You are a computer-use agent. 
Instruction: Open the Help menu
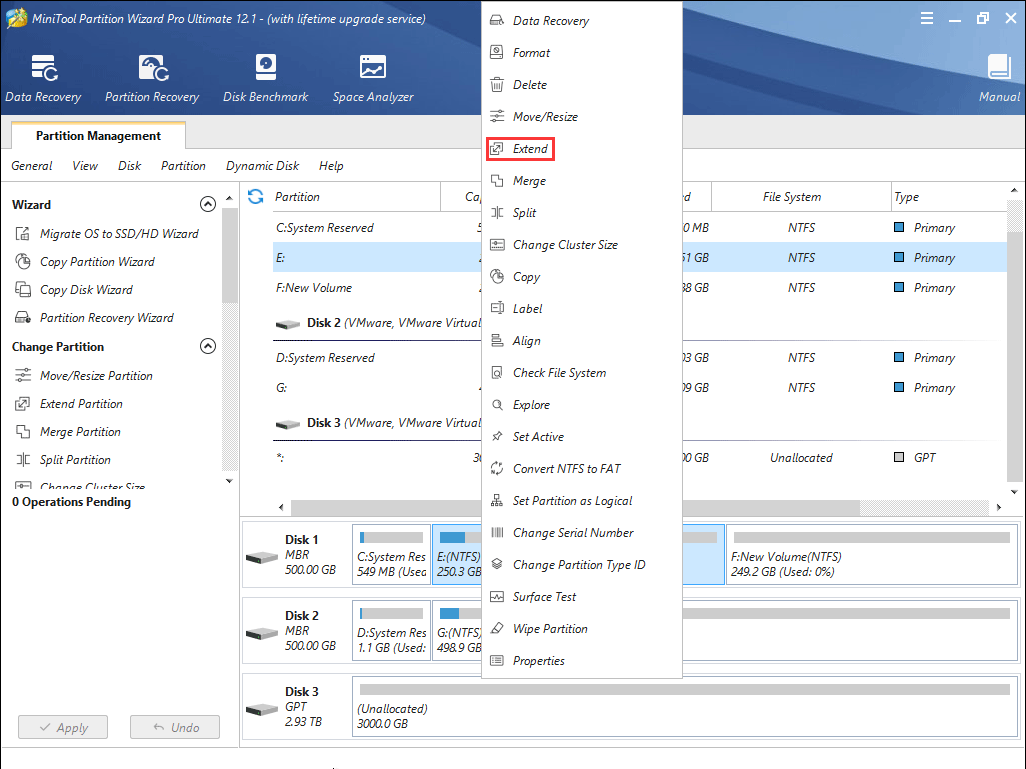(x=331, y=166)
